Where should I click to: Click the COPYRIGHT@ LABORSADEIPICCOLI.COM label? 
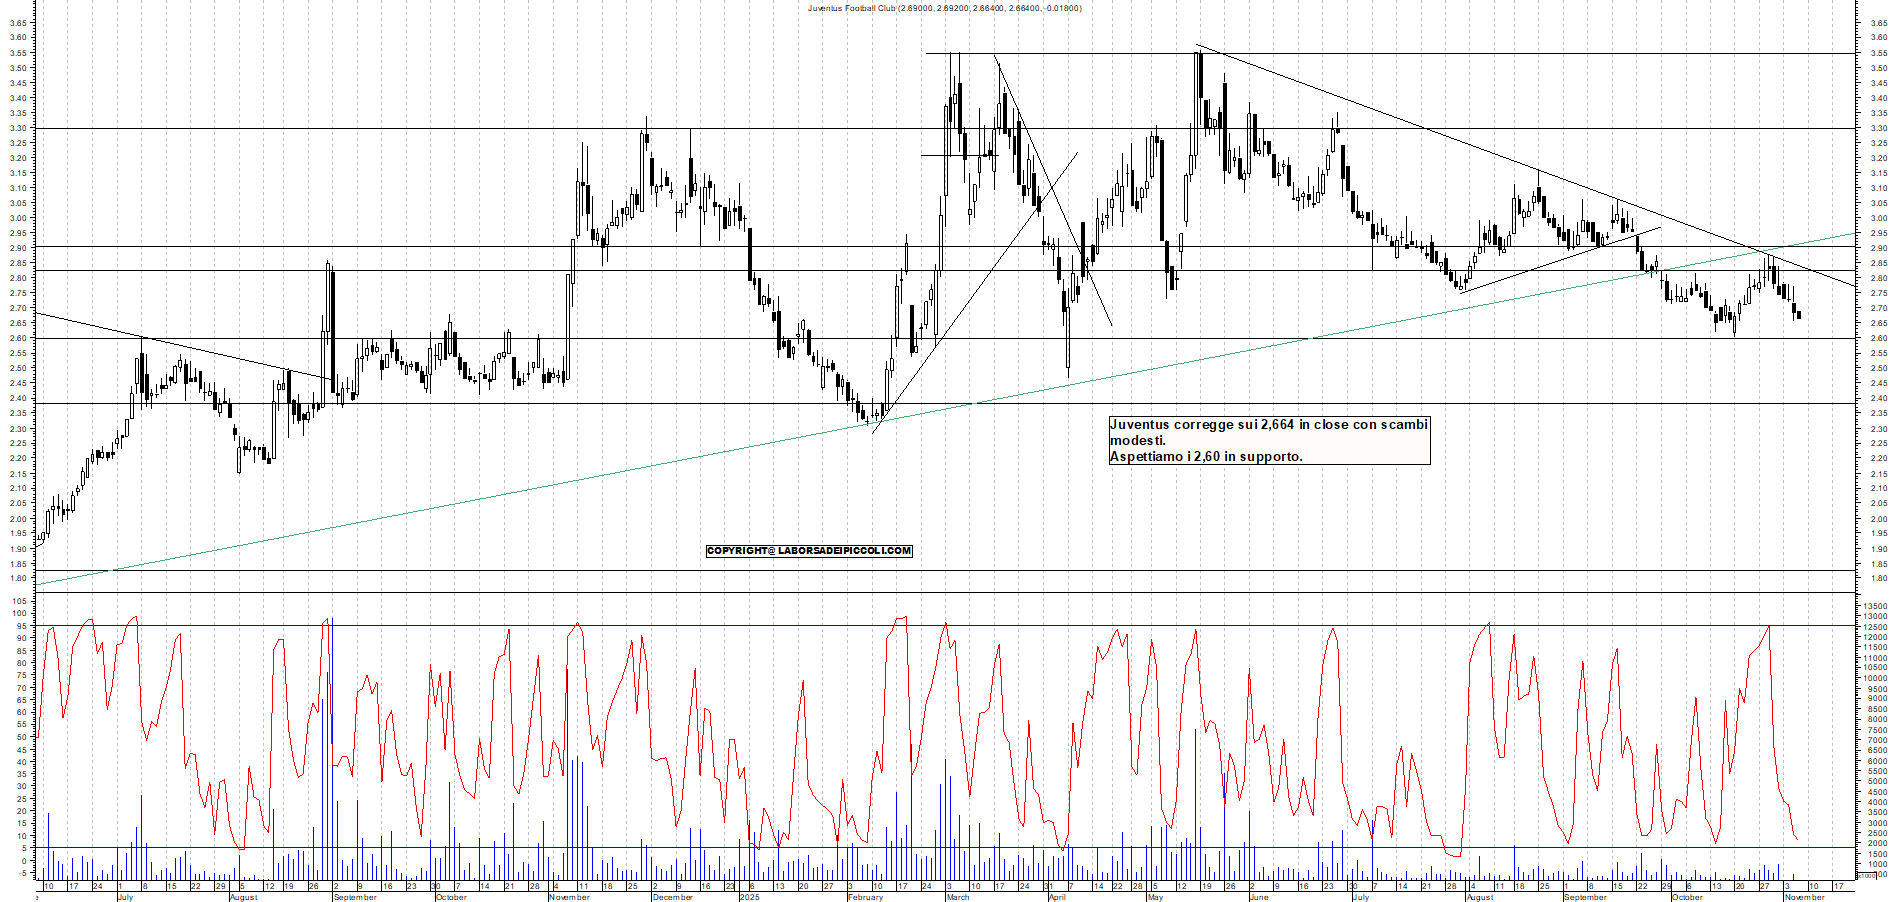pos(809,551)
